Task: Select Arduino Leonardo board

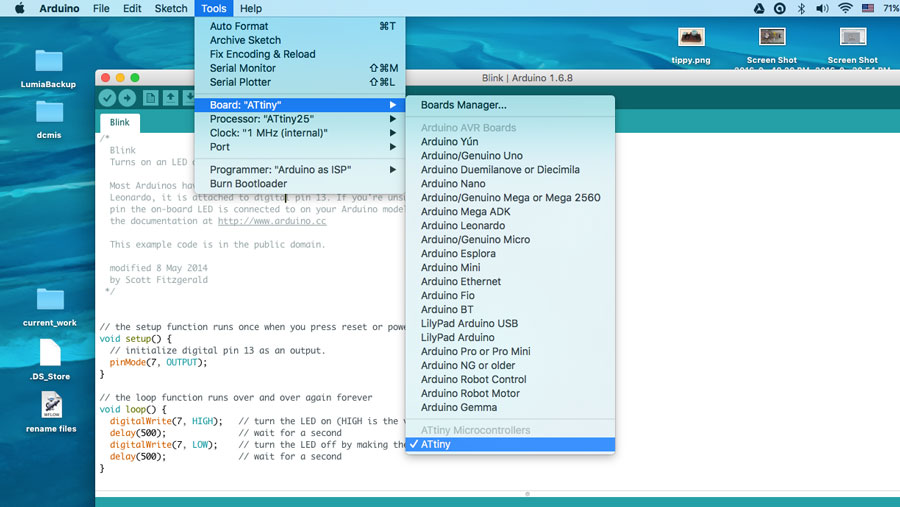Action: [510, 226]
